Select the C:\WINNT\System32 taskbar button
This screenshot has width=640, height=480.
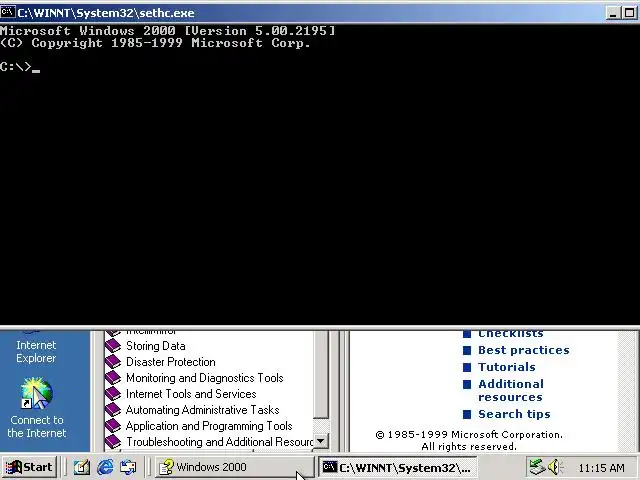398,467
